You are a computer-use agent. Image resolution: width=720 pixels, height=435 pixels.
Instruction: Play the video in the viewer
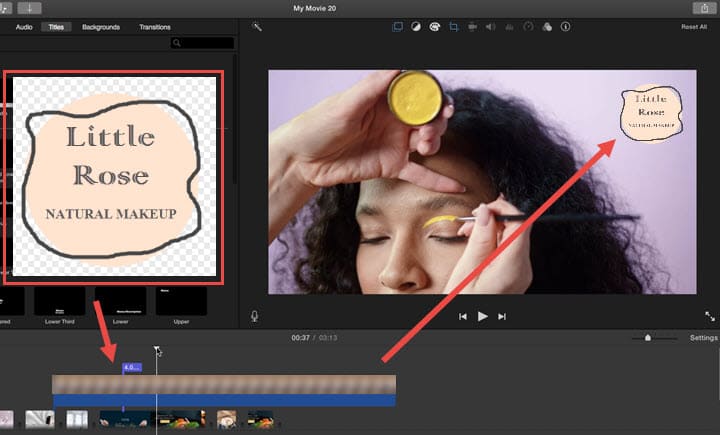tap(482, 316)
